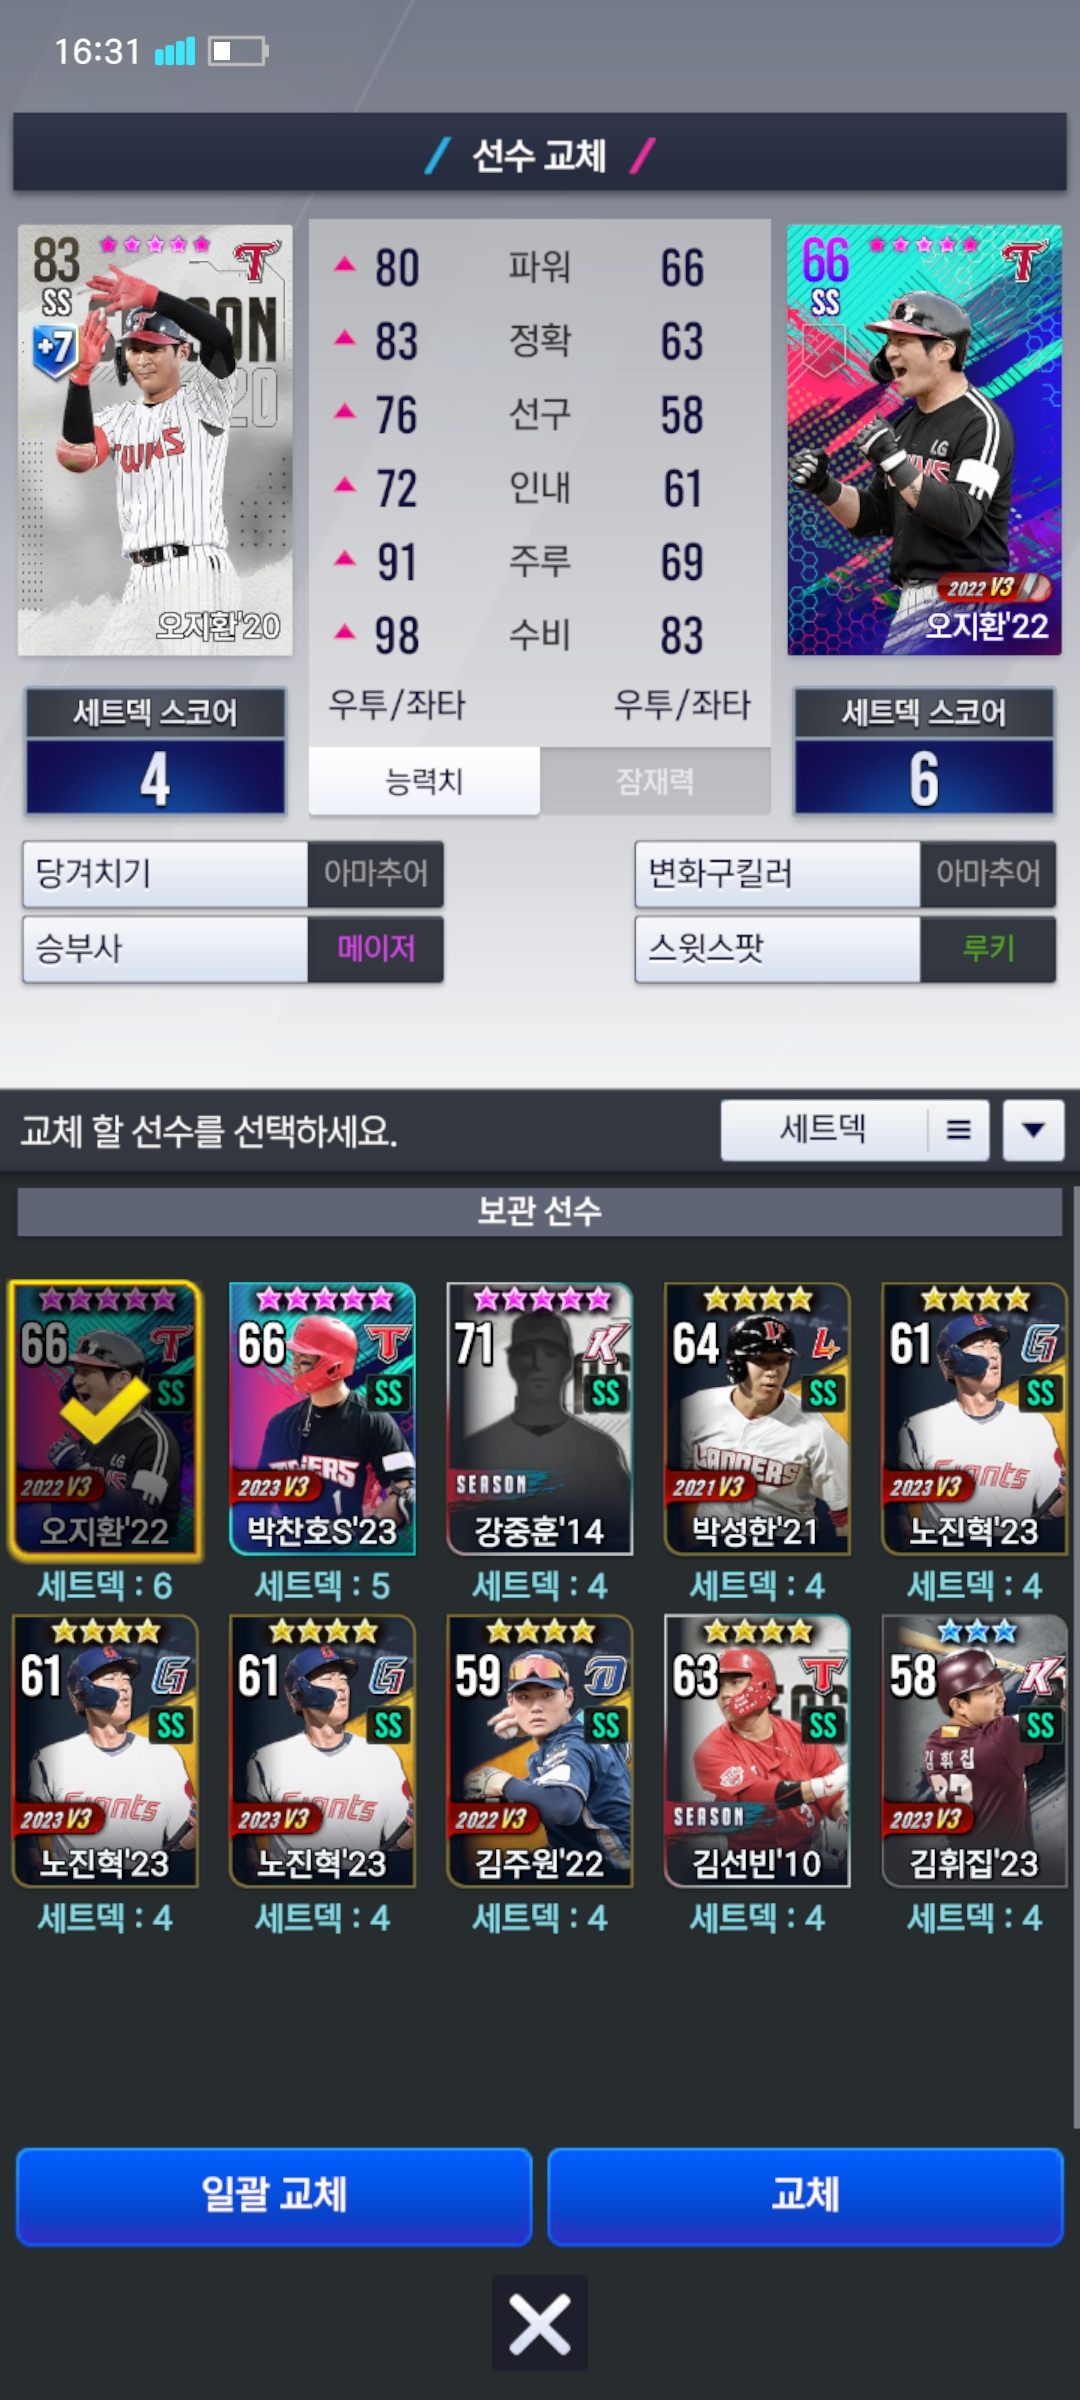Switch to the 능력치 tab
Viewport: 1080px width, 2400px height.
coord(424,781)
